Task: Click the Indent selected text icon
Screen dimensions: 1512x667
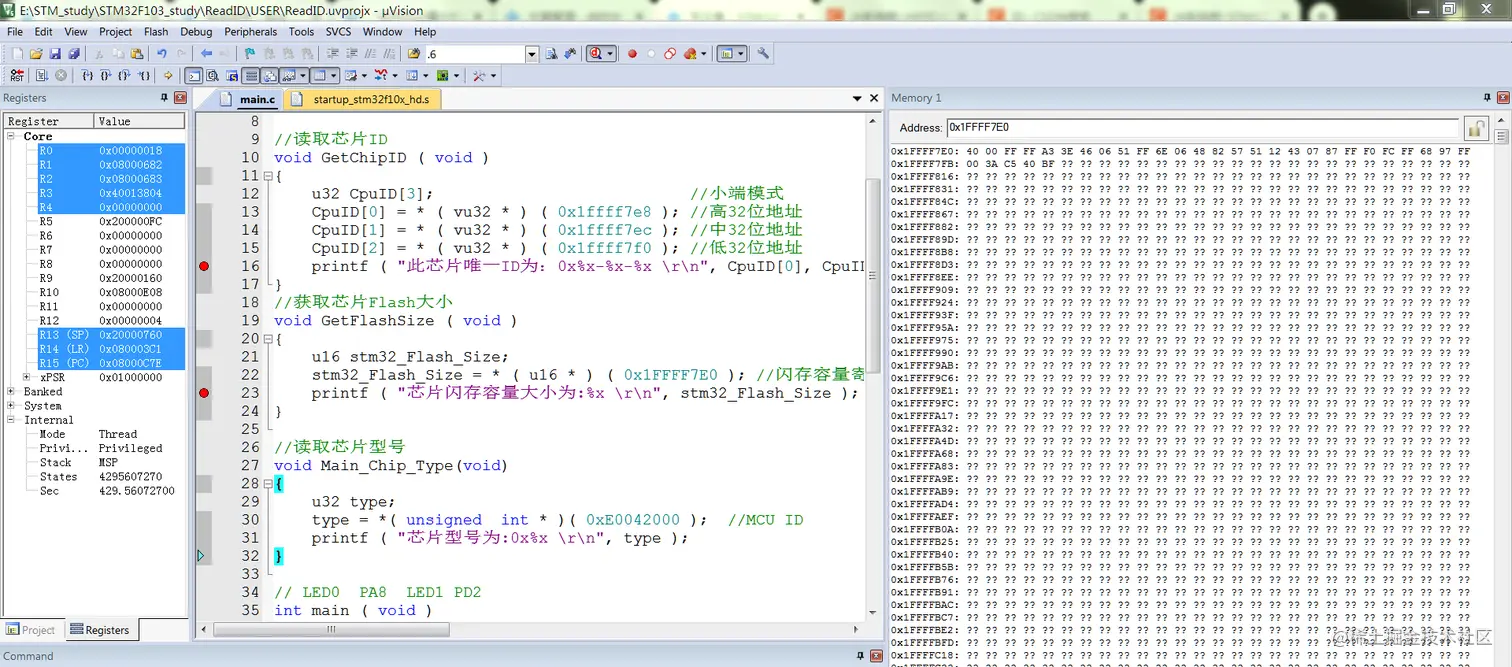Action: tap(333, 54)
